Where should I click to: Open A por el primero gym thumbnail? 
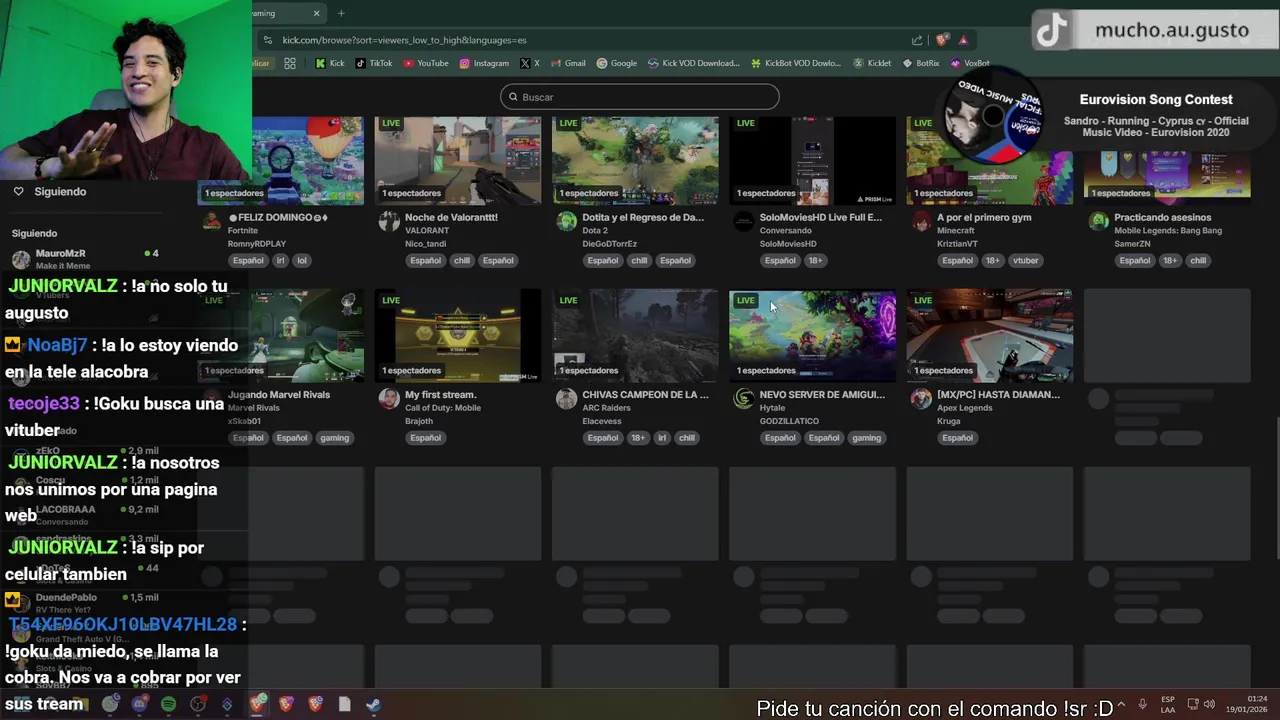(990, 160)
